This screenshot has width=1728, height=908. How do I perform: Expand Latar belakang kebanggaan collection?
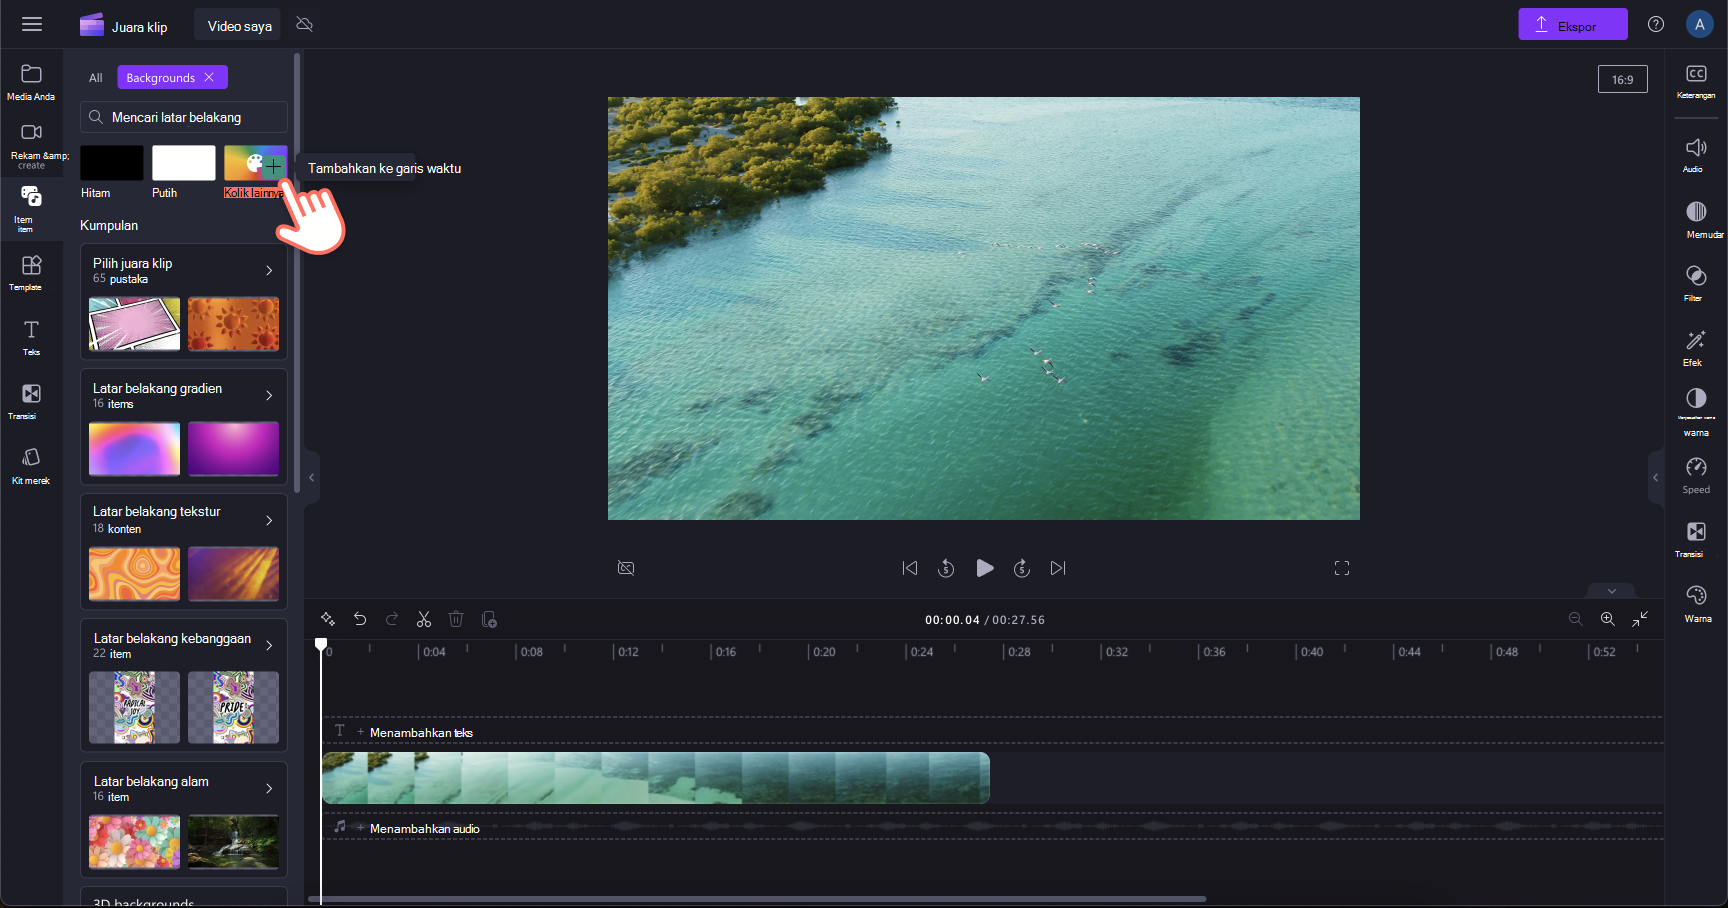(269, 645)
